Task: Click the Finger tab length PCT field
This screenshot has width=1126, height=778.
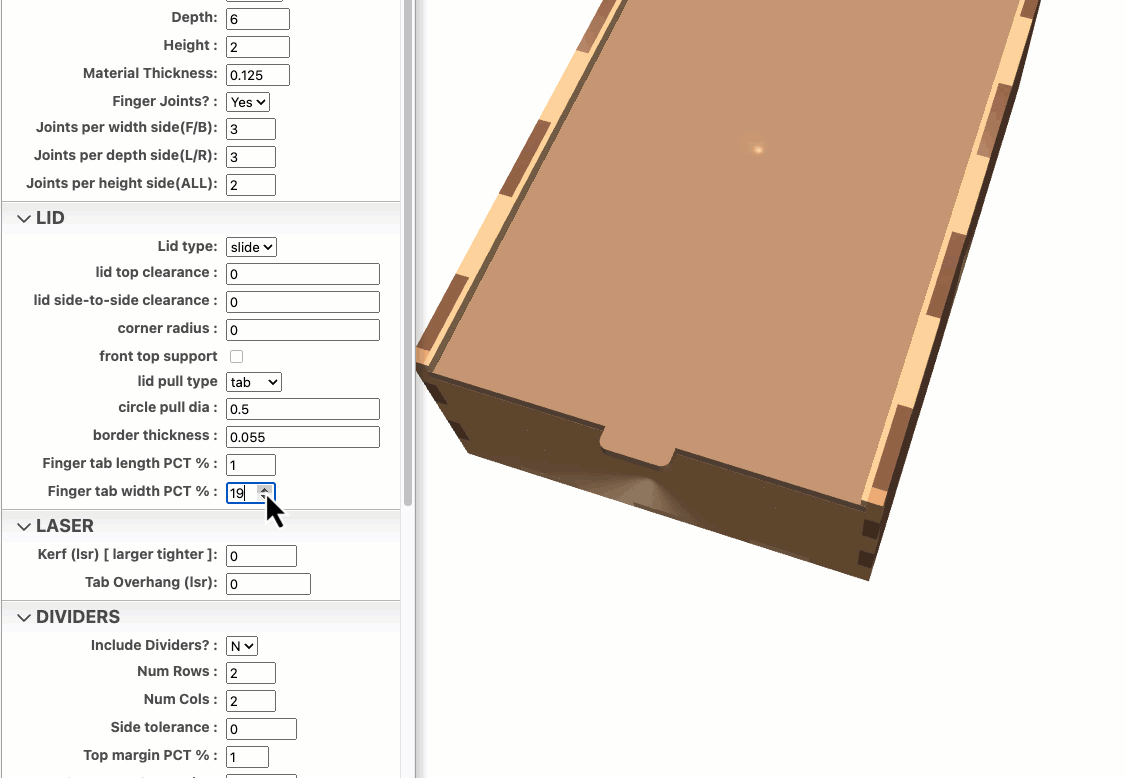Action: [251, 466]
